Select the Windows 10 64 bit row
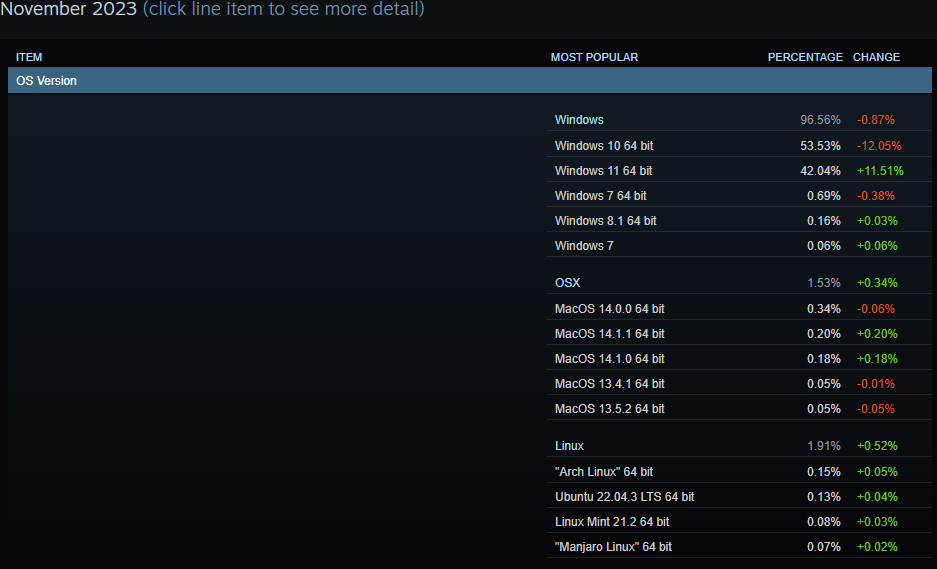This screenshot has height=569, width=937. click(604, 146)
